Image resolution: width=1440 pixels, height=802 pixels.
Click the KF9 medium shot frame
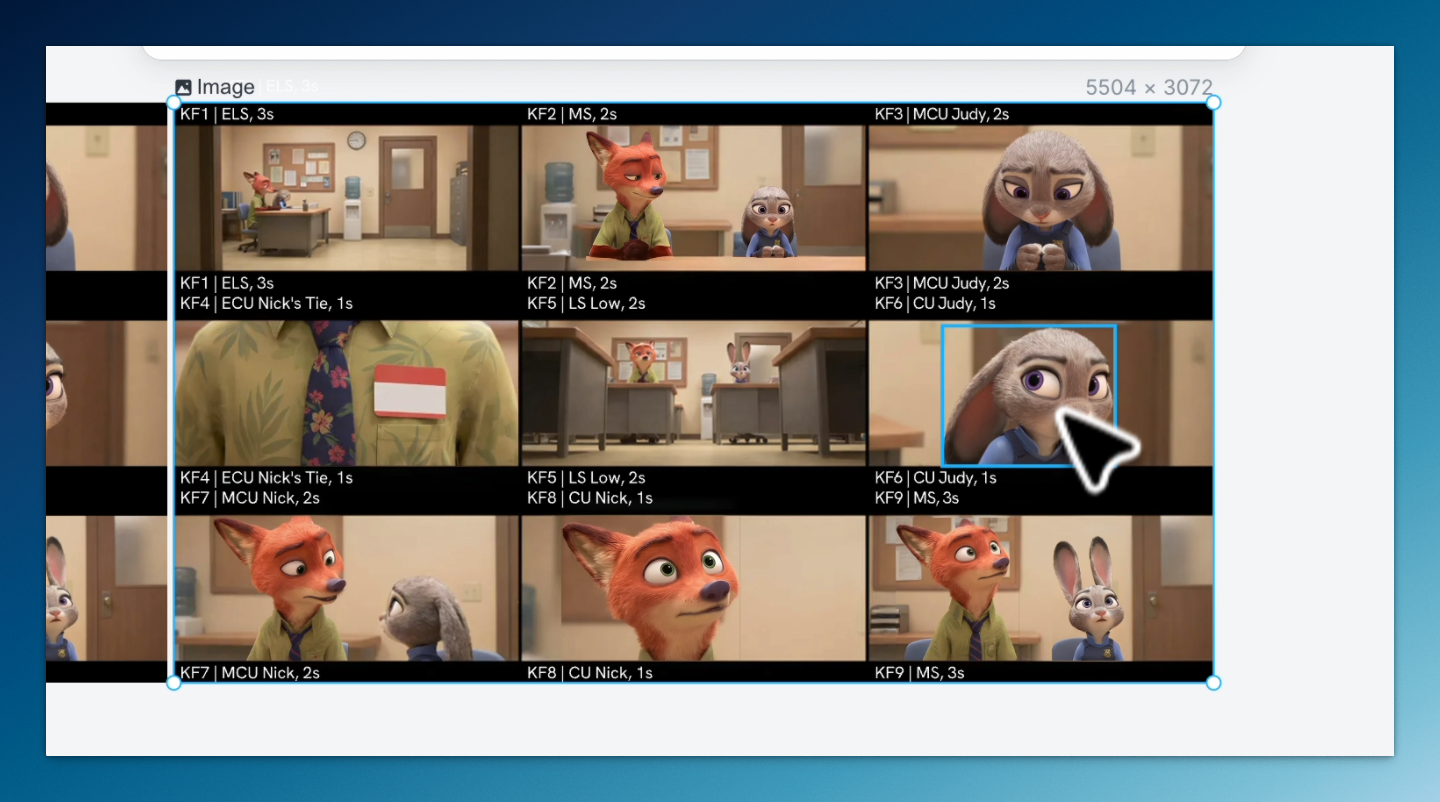1040,588
